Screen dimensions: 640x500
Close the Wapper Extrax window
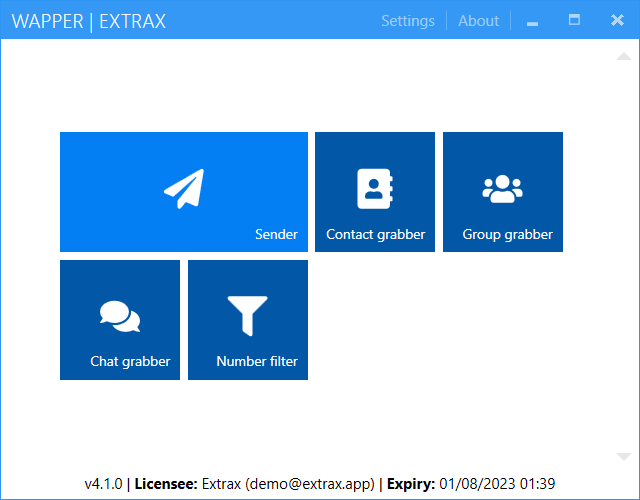(617, 20)
